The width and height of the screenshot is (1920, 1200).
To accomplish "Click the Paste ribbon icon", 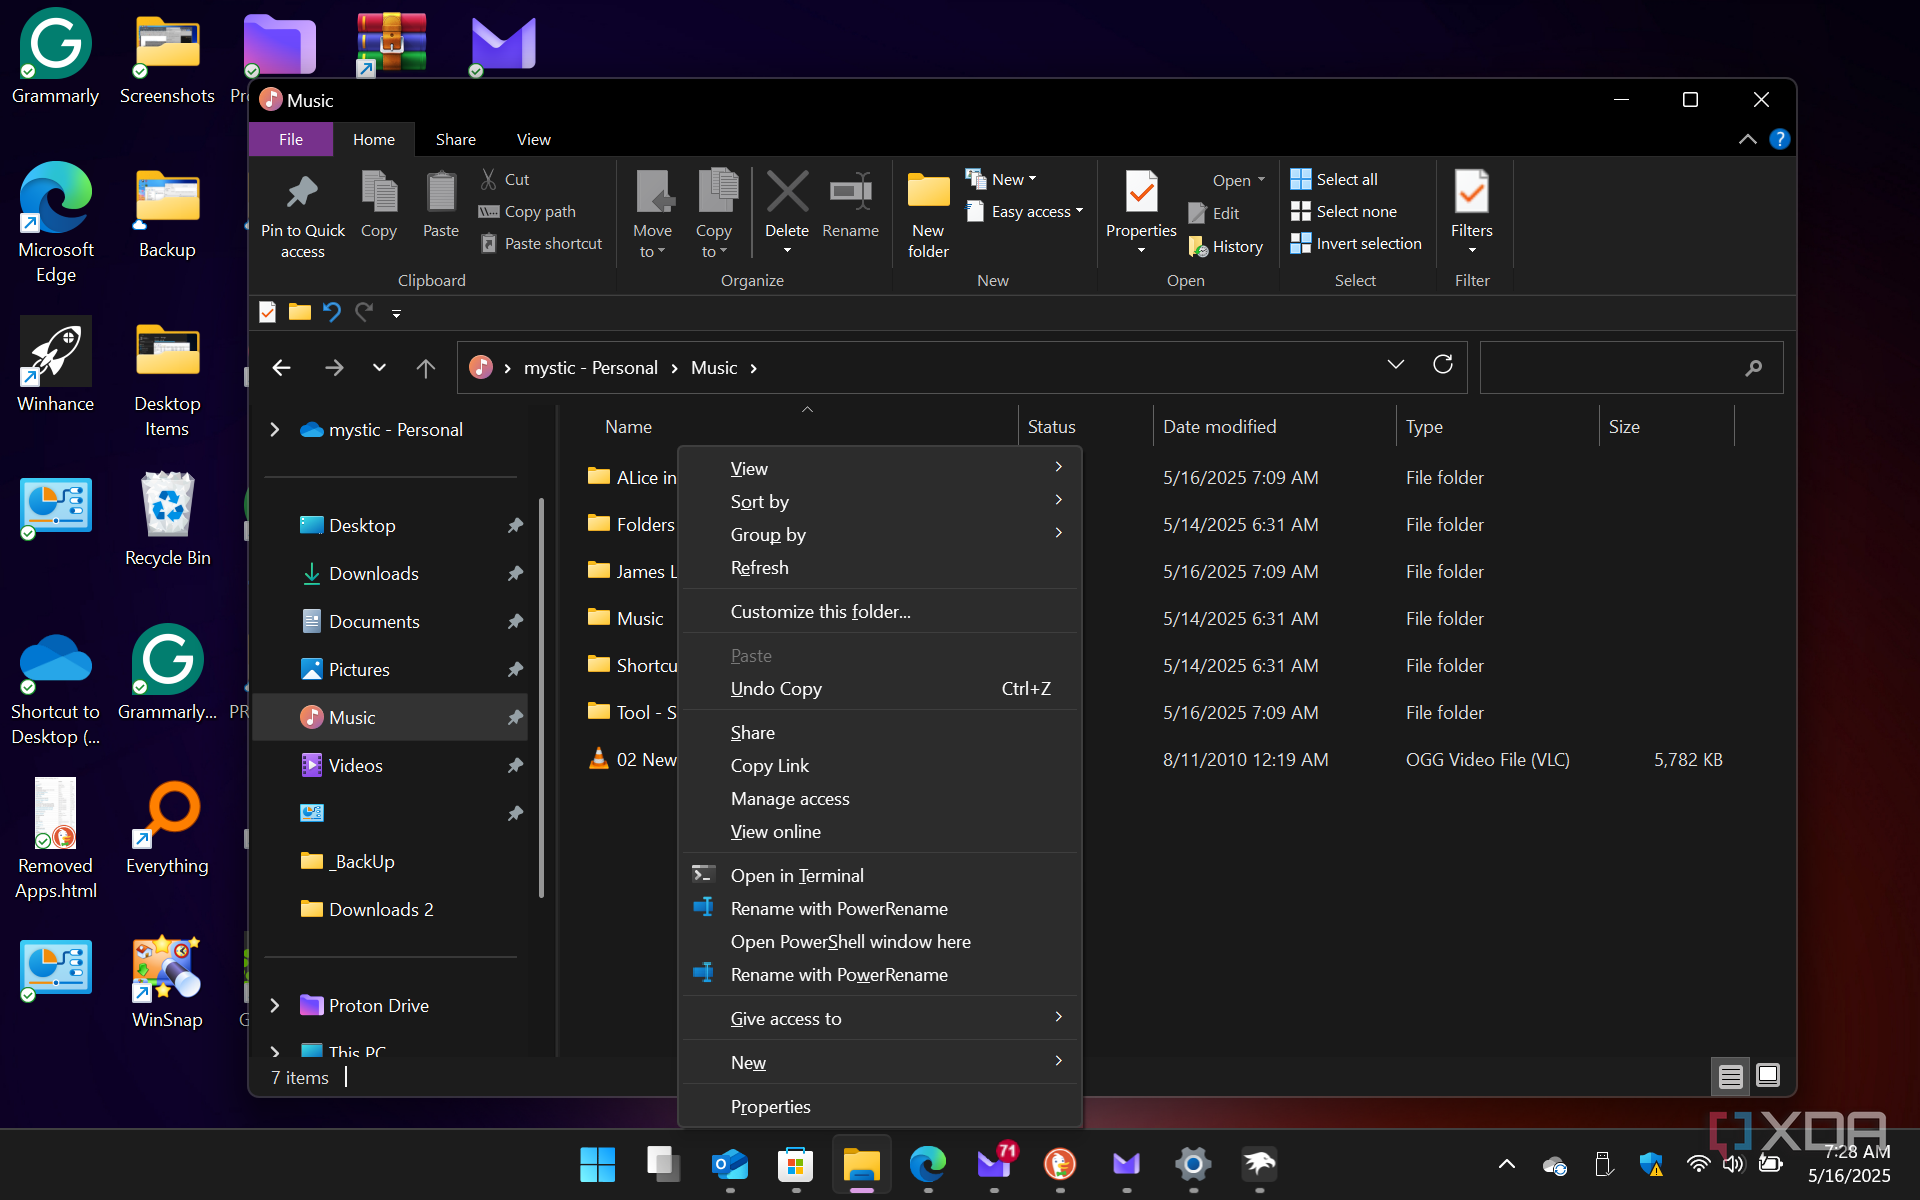I will tap(441, 193).
